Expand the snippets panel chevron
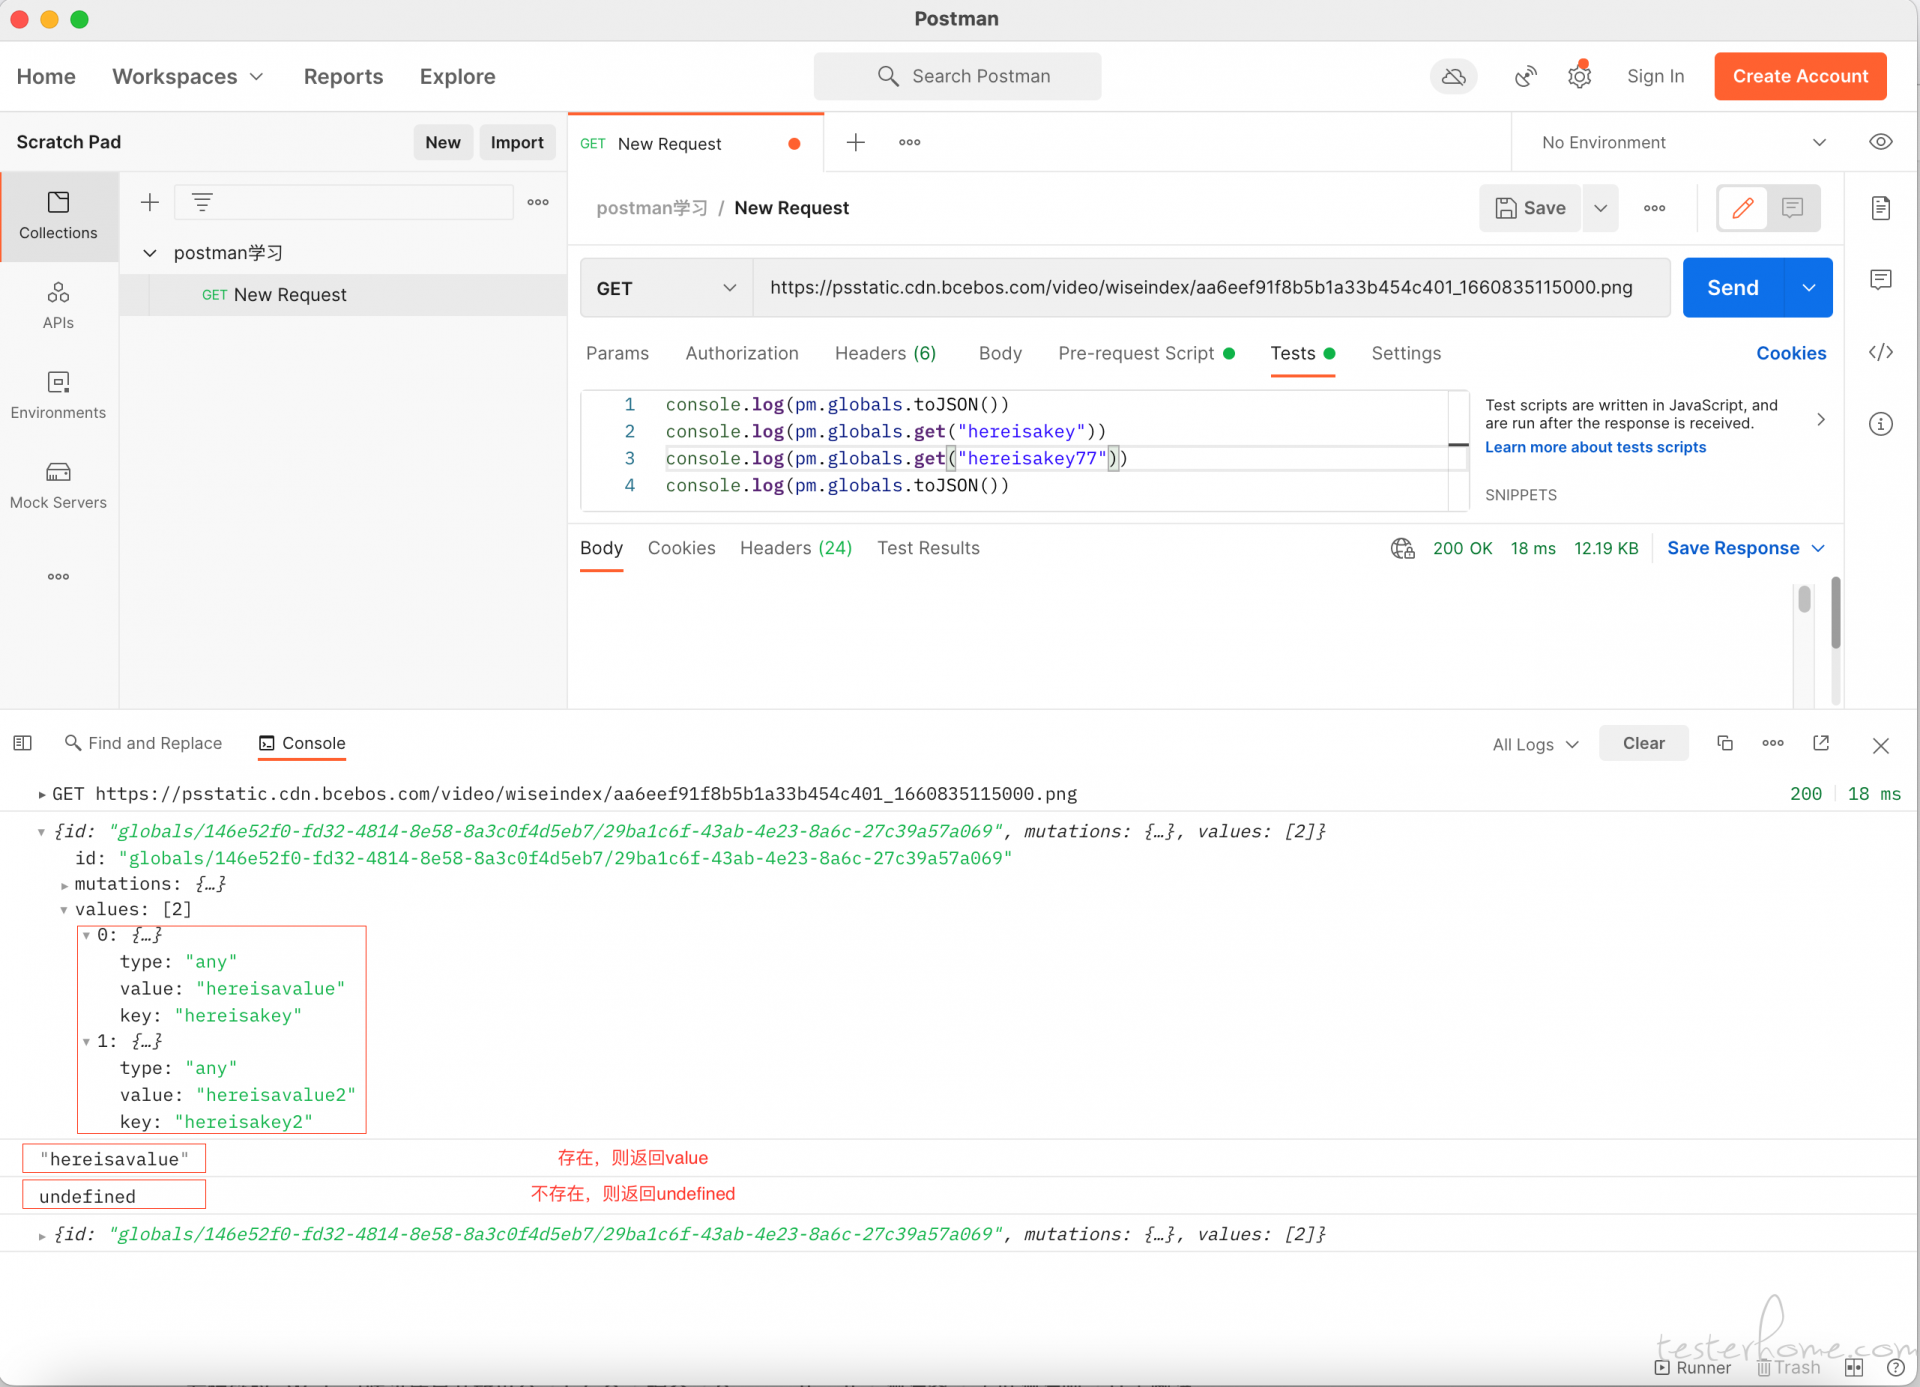The height and width of the screenshot is (1387, 1920). pos(1821,420)
